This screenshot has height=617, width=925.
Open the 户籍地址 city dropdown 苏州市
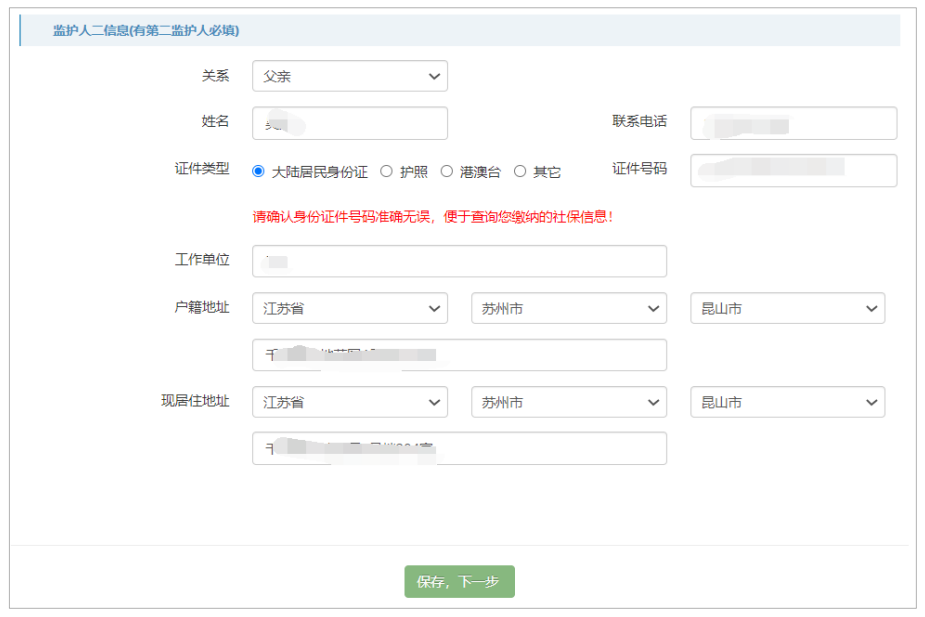[x=568, y=309]
